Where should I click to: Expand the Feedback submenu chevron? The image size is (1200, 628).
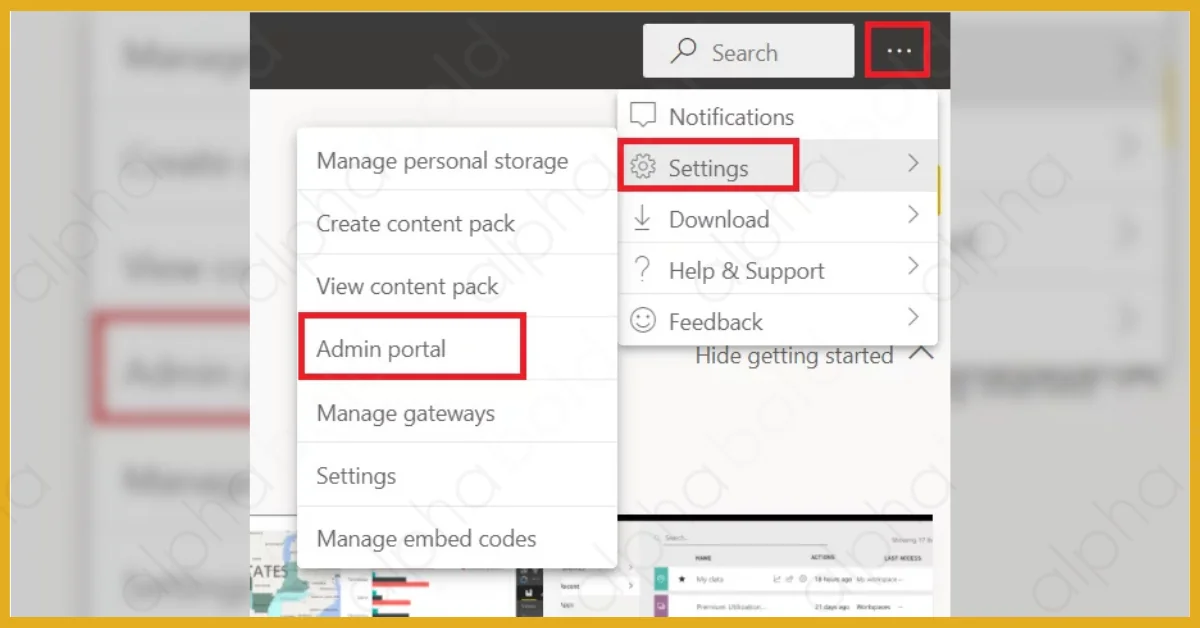pos(912,317)
